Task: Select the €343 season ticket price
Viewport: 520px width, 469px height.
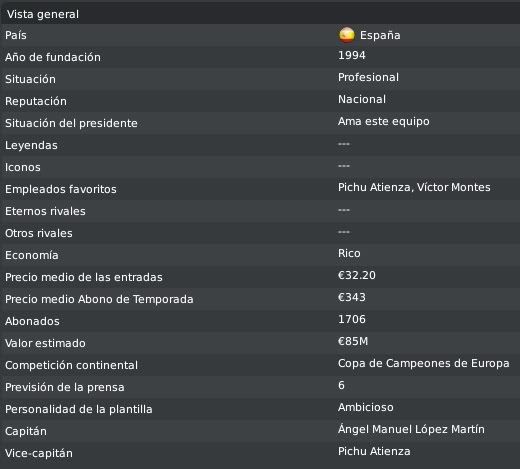Action: pyautogui.click(x=352, y=297)
